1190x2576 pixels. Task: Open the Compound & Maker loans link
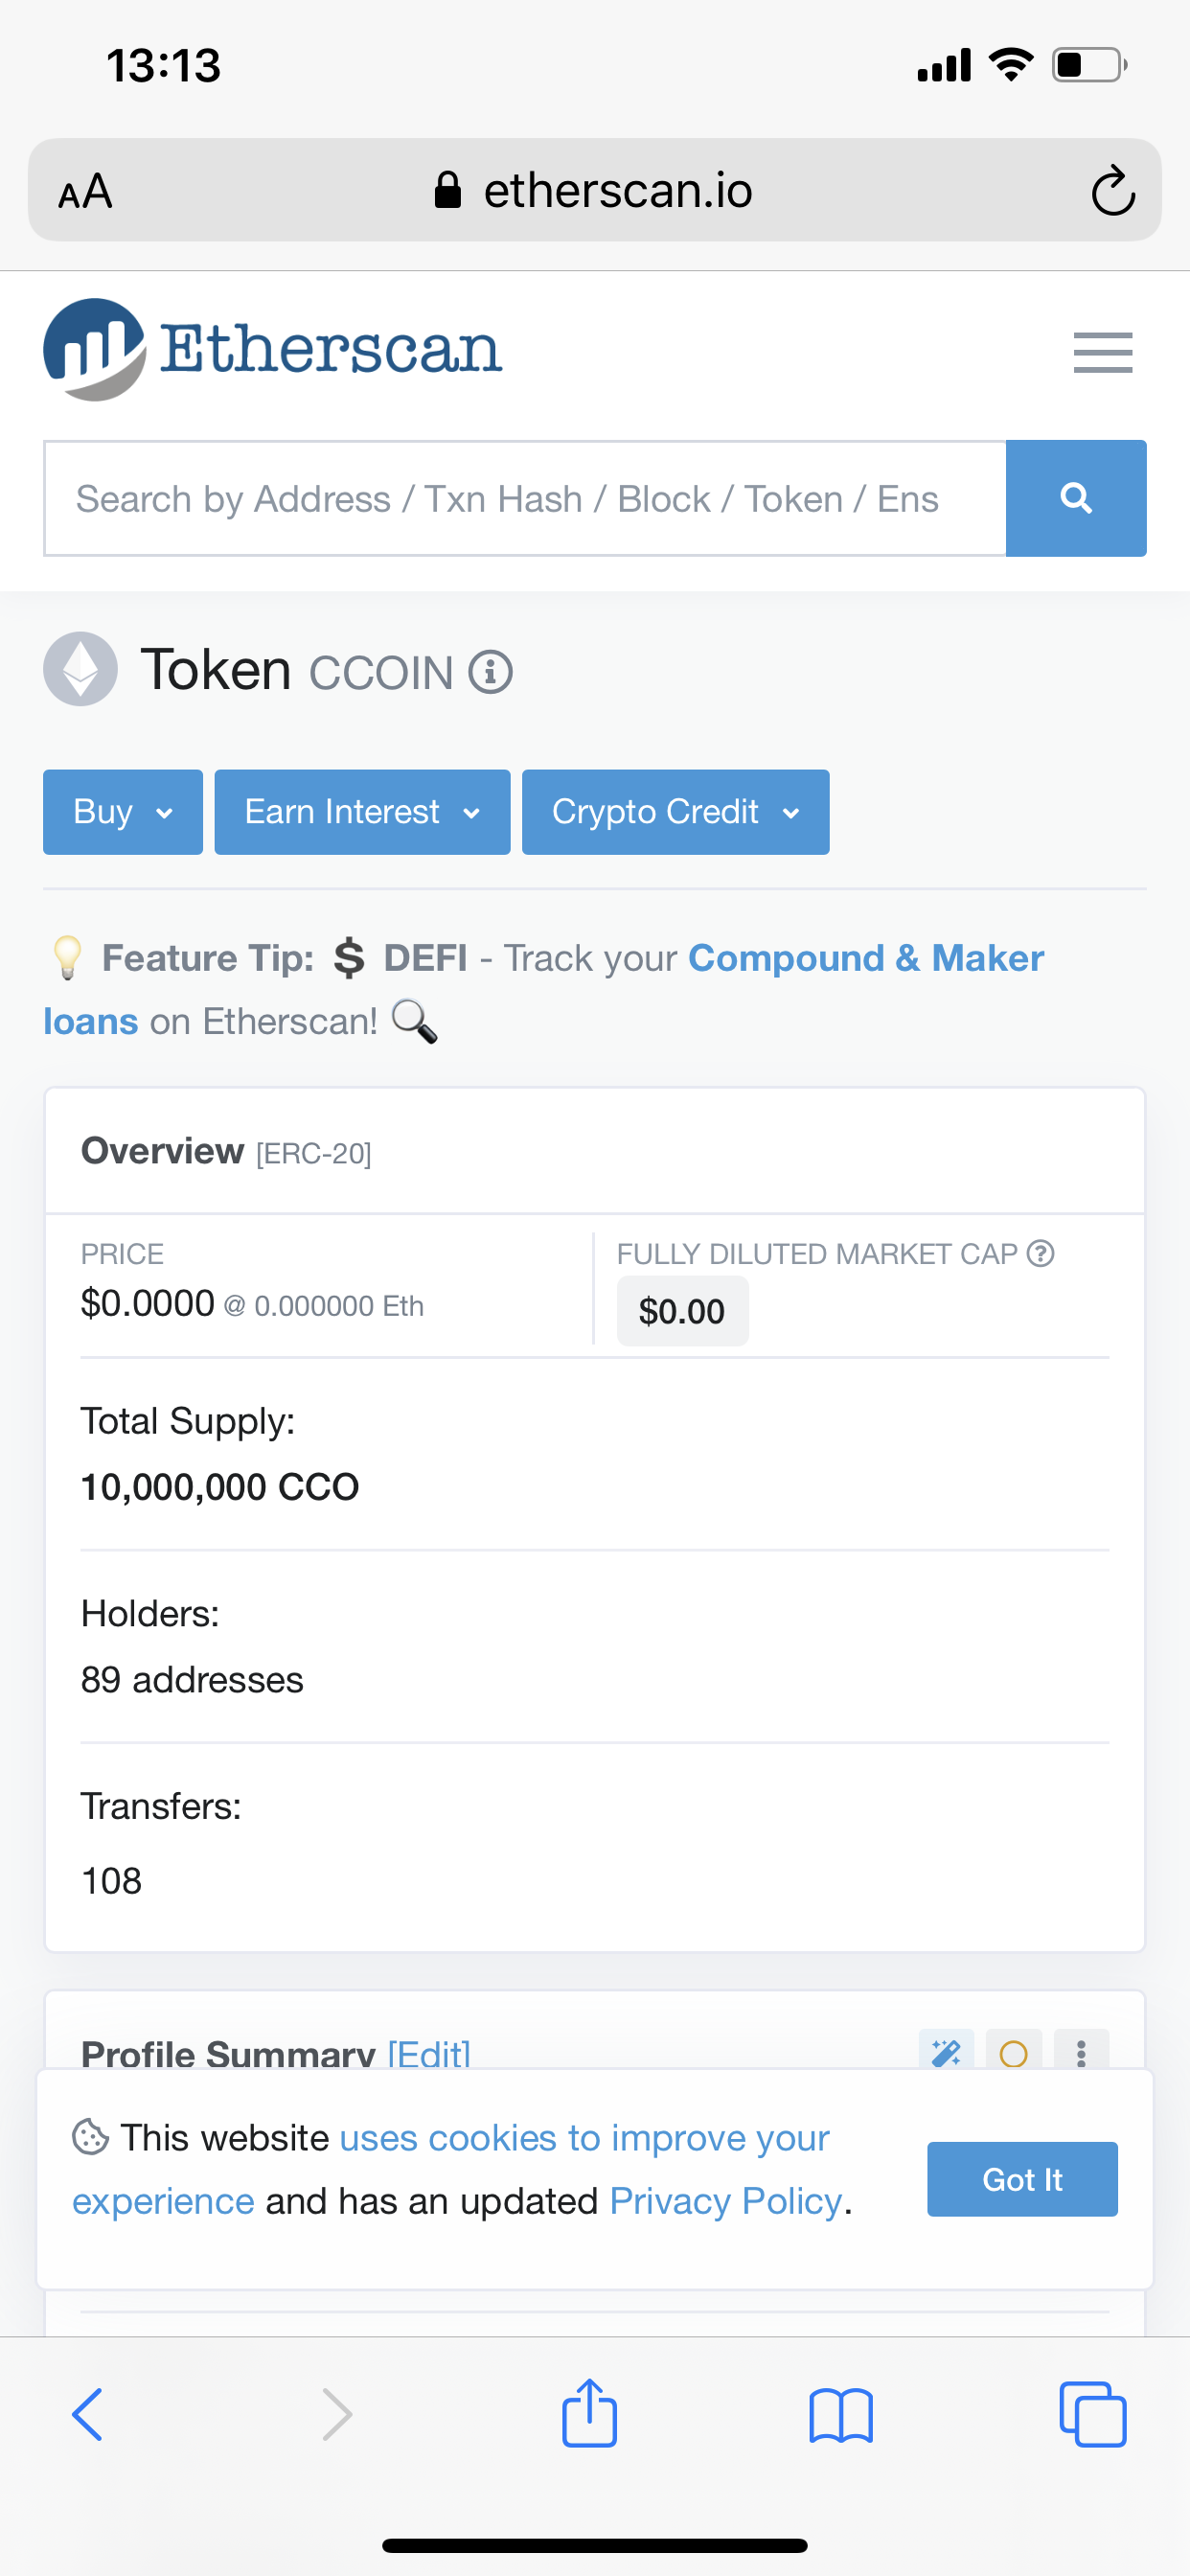click(865, 959)
